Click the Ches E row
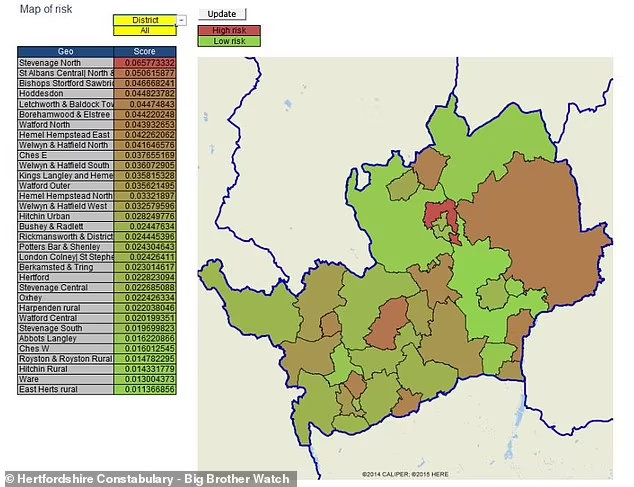Screen dimensions: 634x487 pos(66,156)
